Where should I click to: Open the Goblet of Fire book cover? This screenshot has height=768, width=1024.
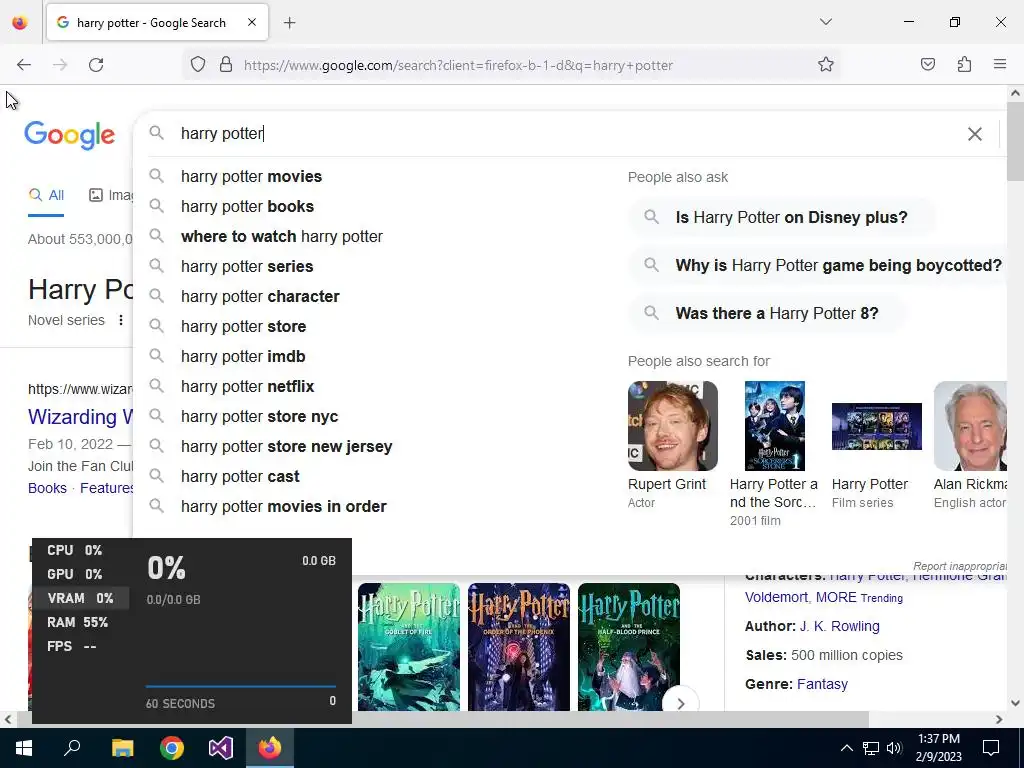click(x=409, y=647)
